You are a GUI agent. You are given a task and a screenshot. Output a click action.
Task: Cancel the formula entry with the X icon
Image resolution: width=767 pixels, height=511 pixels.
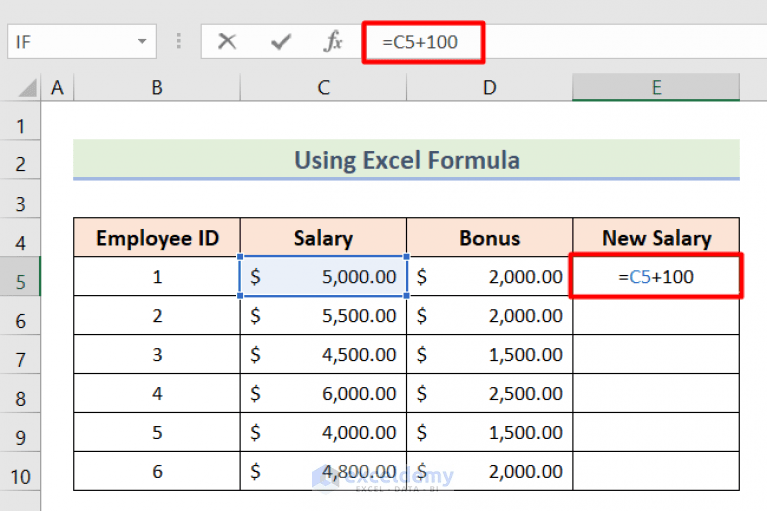click(x=227, y=42)
